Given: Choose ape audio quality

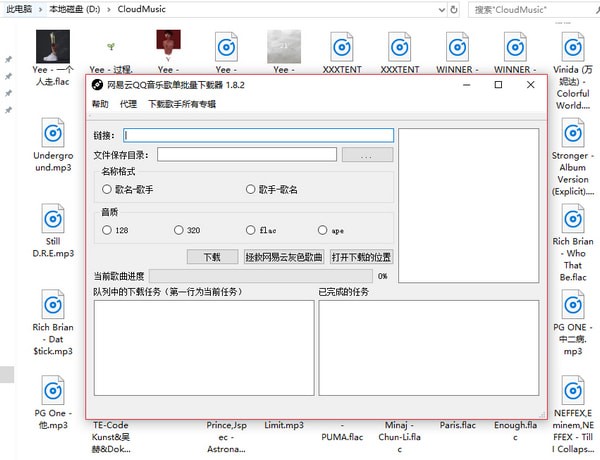Looking at the screenshot, I should 331,230.
